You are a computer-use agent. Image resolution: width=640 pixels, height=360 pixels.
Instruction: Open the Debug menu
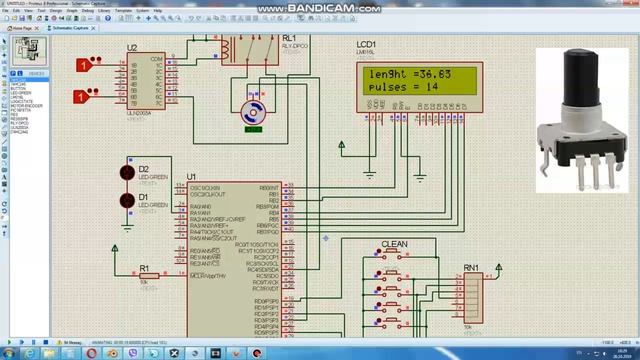click(x=88, y=11)
